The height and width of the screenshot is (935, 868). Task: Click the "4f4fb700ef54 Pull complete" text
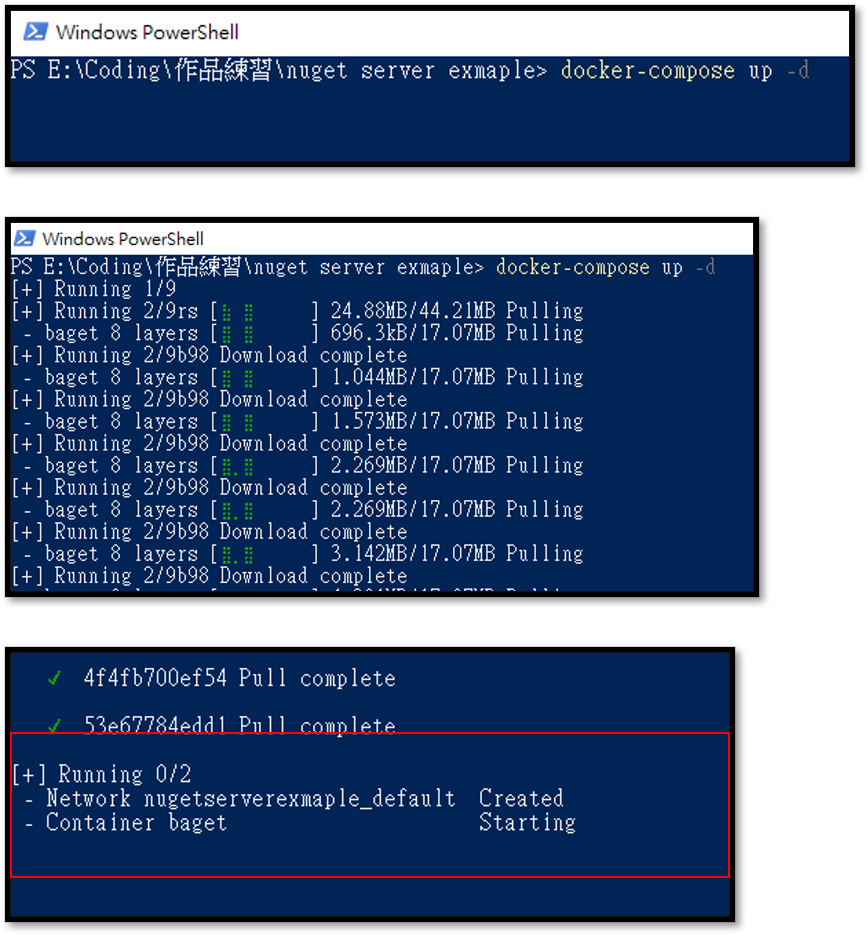[x=240, y=679]
